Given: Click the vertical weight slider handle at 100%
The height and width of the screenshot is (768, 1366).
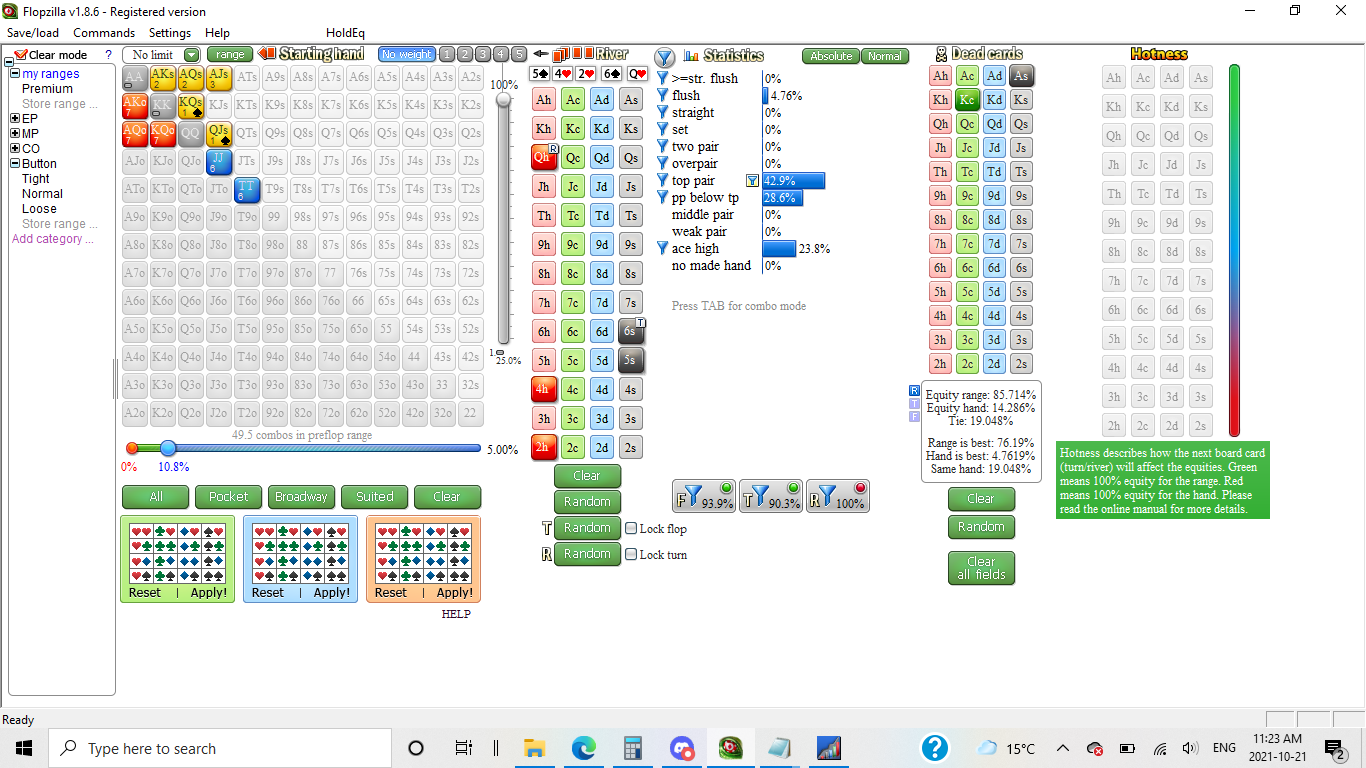Looking at the screenshot, I should point(504,99).
